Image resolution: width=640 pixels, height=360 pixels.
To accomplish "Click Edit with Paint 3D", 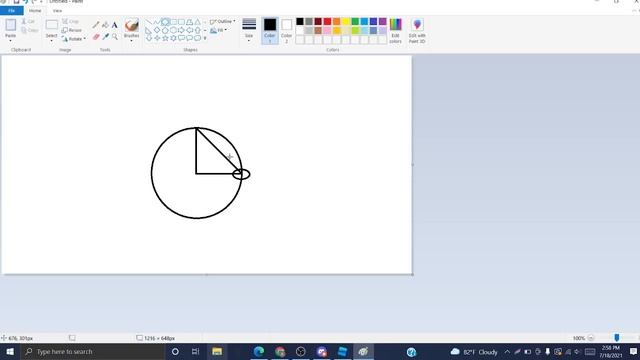I will point(417,31).
